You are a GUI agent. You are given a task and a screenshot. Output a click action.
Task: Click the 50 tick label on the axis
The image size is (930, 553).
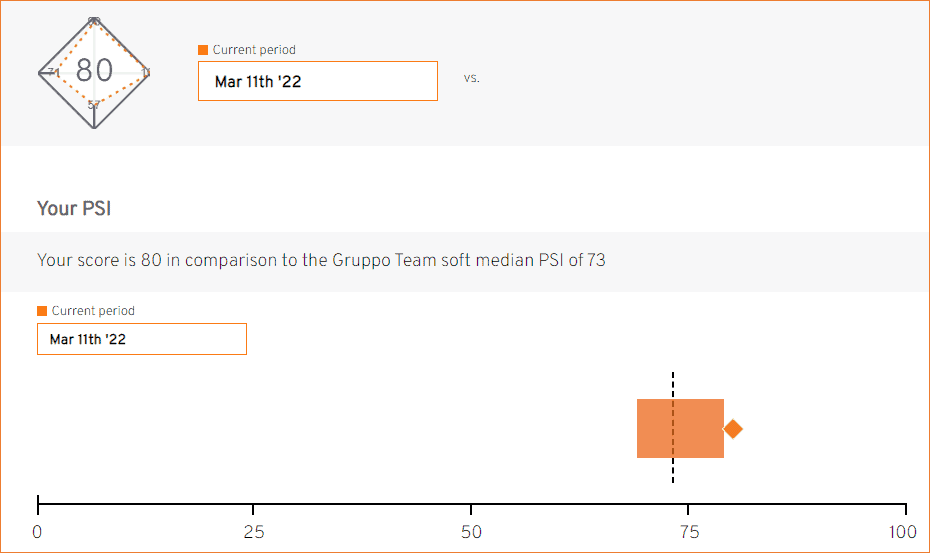pyautogui.click(x=472, y=532)
